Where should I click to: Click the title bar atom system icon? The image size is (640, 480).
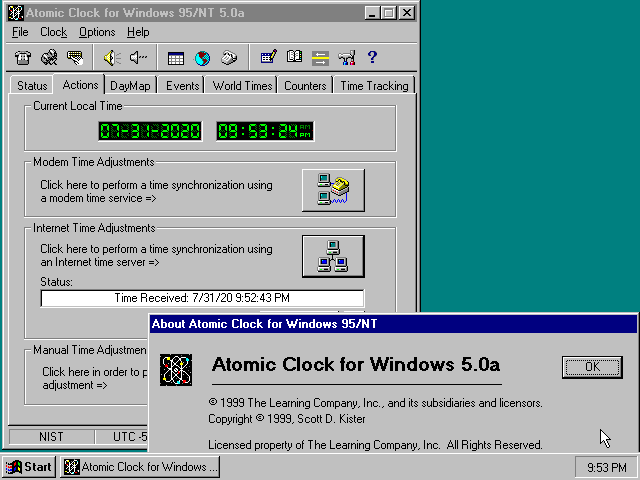[16, 13]
